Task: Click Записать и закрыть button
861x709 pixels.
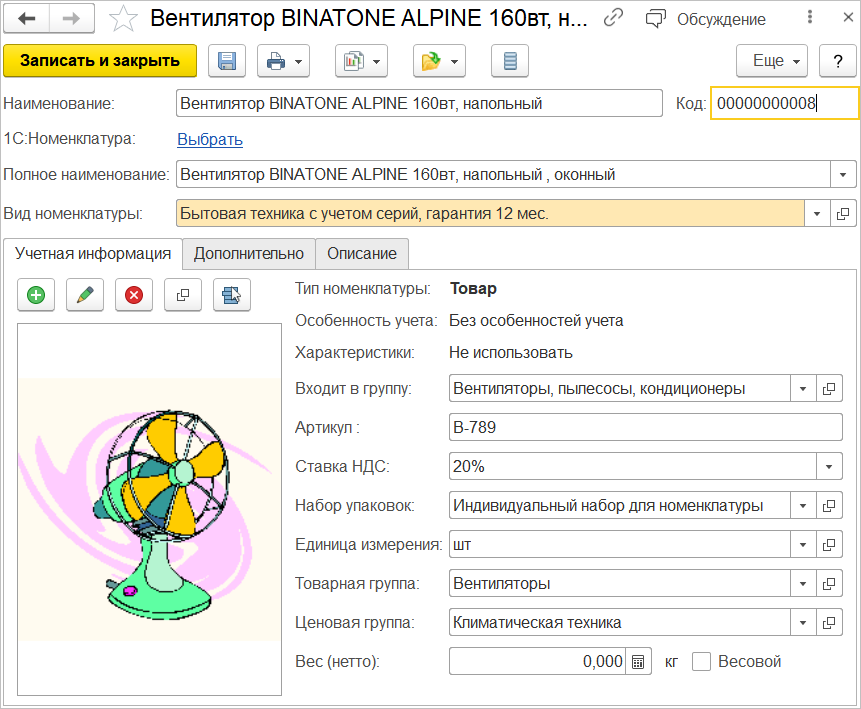Action: [100, 61]
